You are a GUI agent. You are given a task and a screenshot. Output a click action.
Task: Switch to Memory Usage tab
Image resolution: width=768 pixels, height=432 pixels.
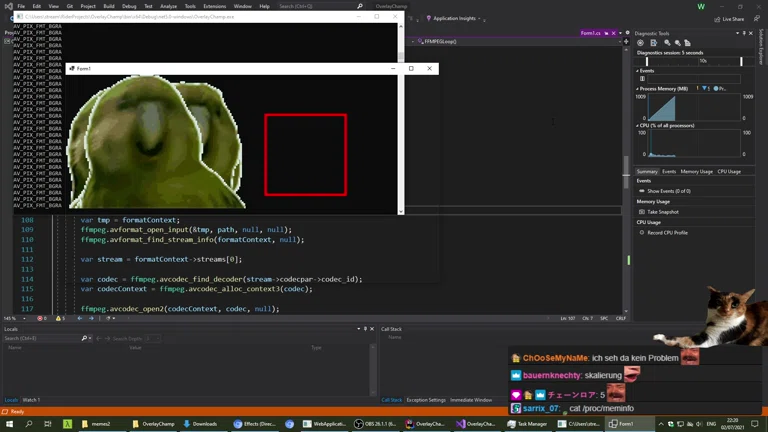coord(696,172)
